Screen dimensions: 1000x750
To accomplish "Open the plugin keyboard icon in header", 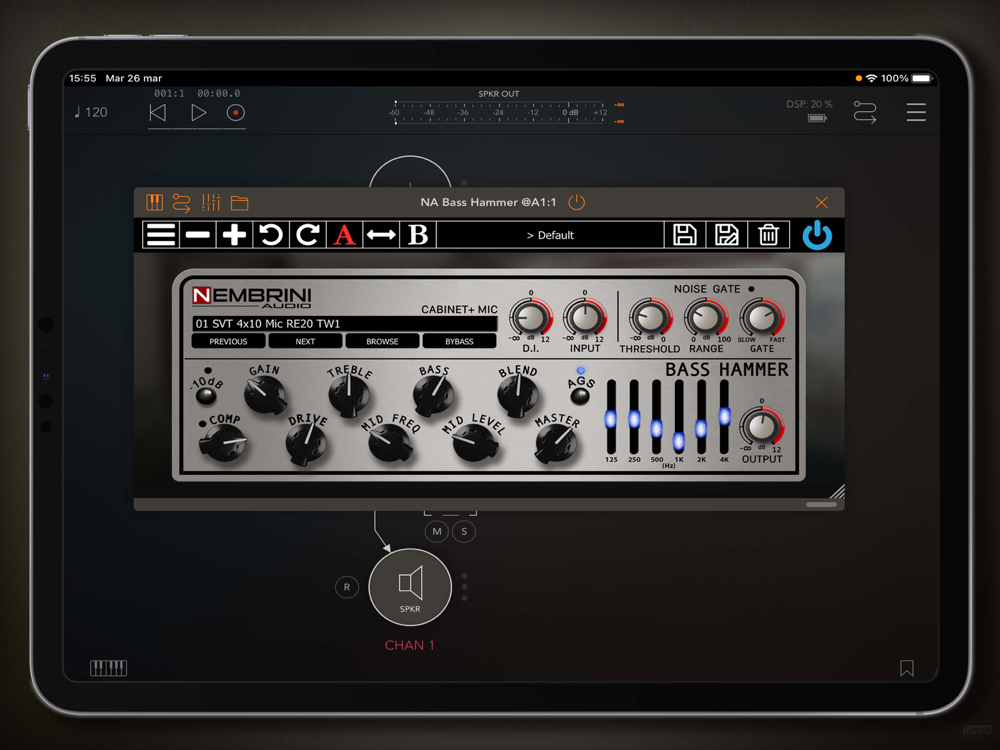I will [x=154, y=203].
